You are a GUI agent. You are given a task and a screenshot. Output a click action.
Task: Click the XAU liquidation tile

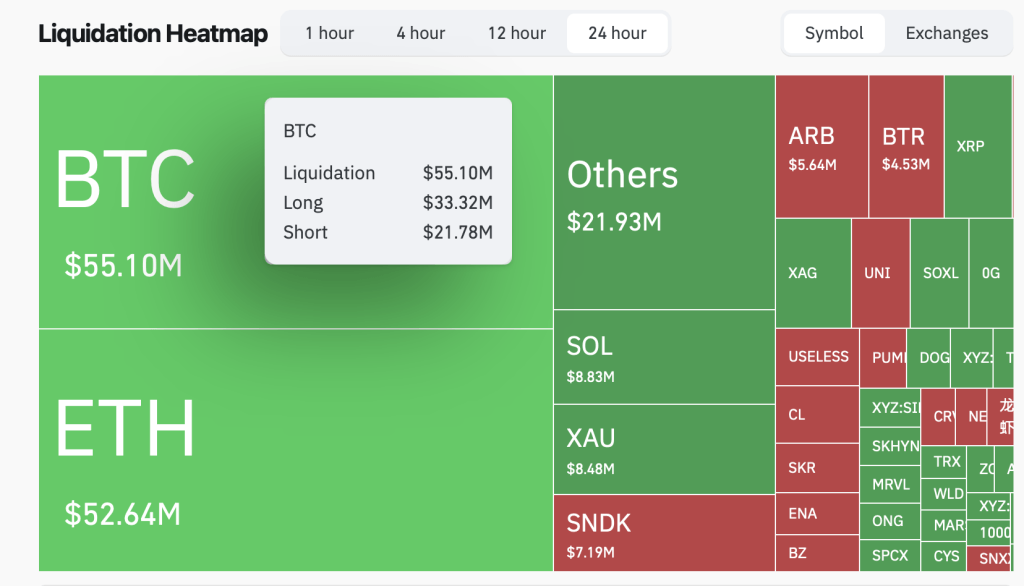coord(664,449)
